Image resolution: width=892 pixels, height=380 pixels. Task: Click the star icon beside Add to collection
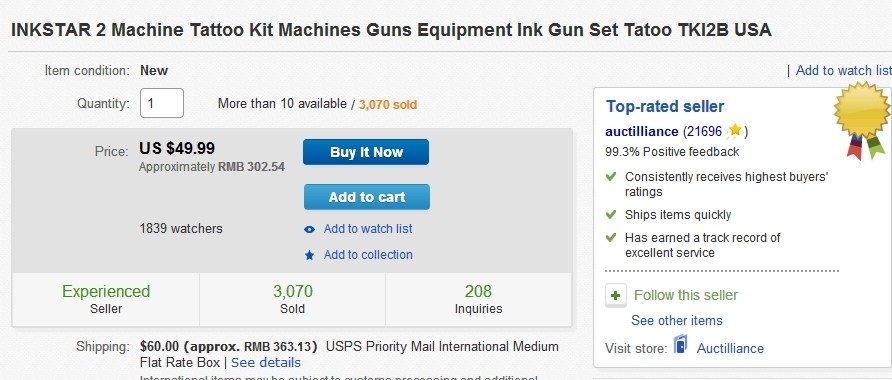coord(309,255)
